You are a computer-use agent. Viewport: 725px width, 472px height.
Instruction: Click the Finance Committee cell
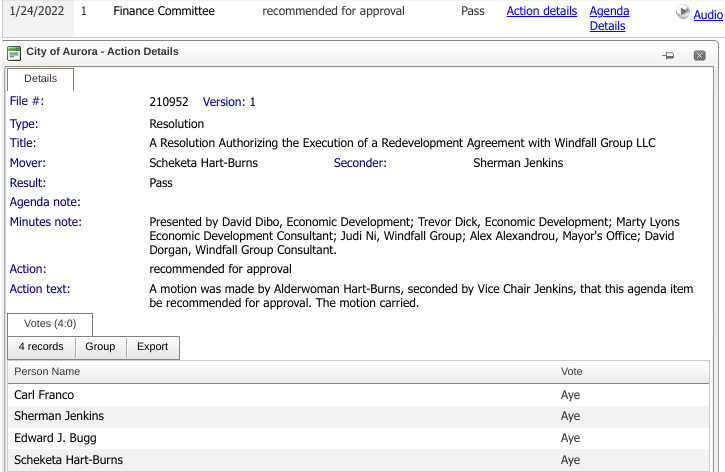tap(164, 11)
